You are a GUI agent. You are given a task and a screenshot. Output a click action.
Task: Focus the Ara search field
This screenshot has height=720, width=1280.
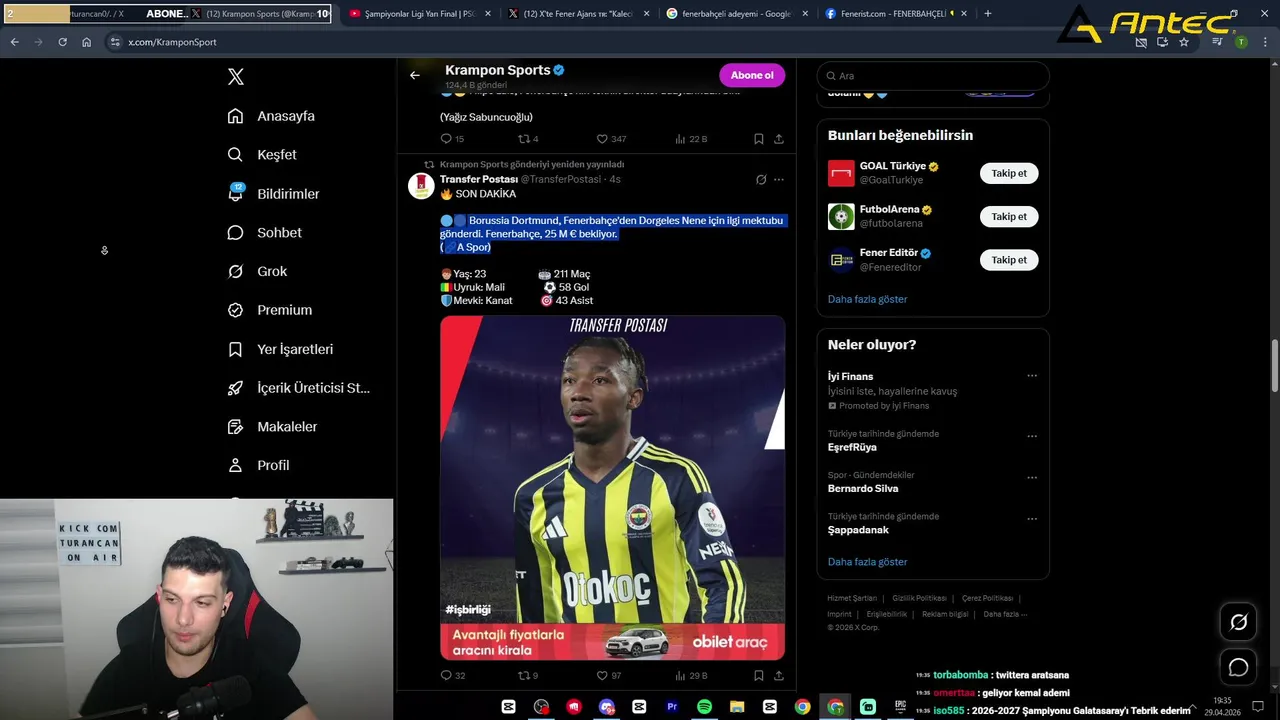click(933, 76)
